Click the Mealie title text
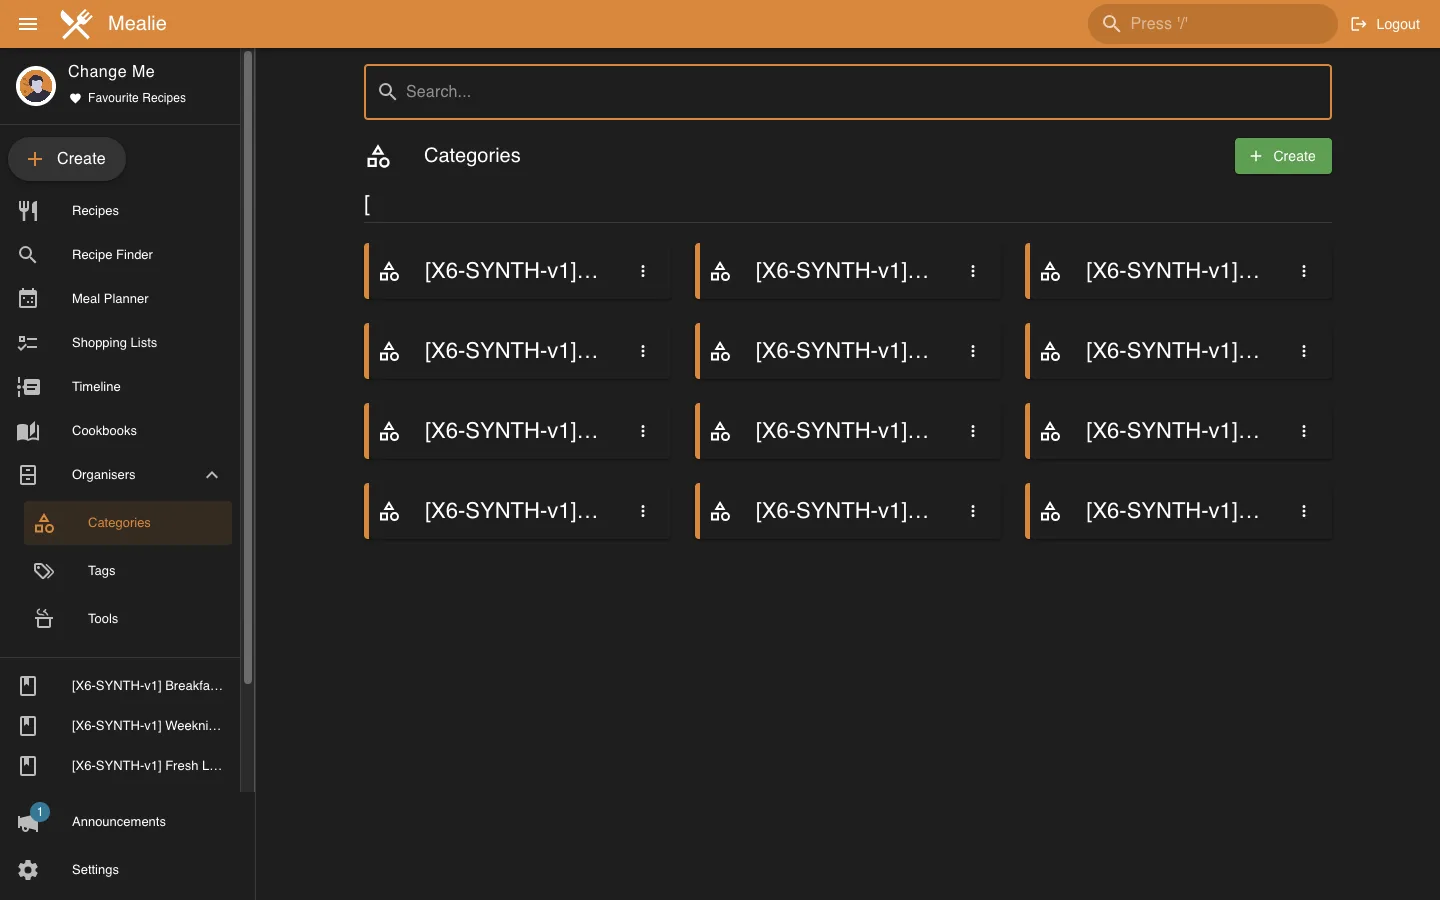The image size is (1440, 900). pyautogui.click(x=137, y=23)
